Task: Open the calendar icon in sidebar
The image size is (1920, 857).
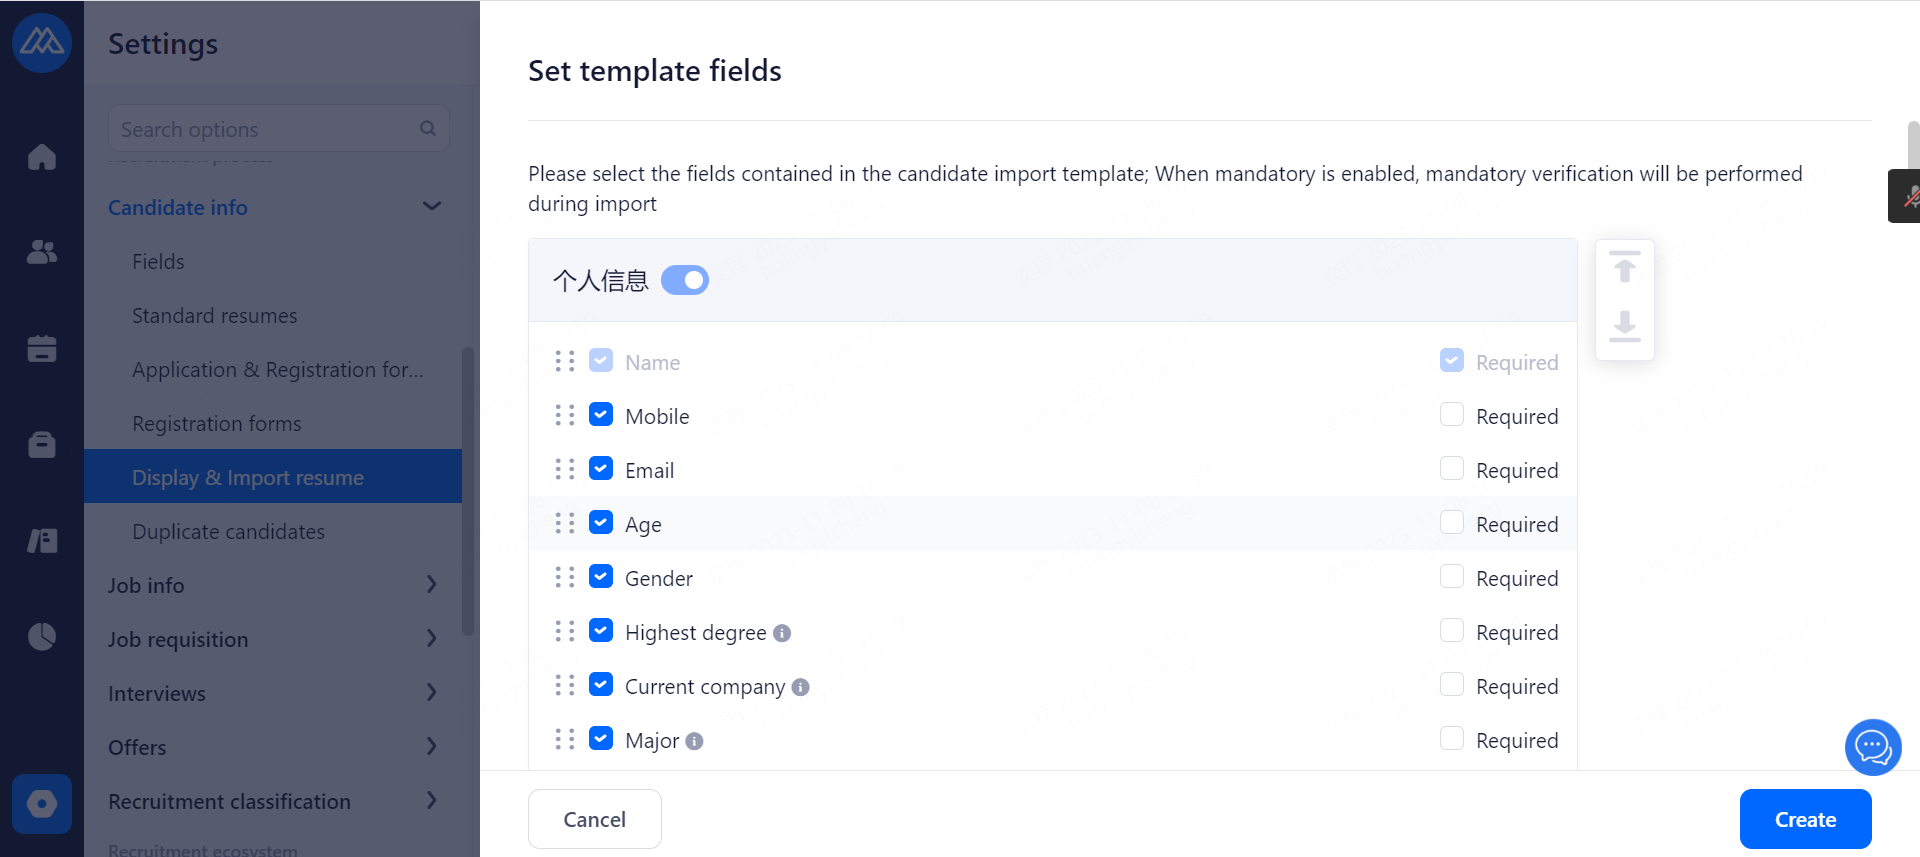Action: tap(42, 348)
